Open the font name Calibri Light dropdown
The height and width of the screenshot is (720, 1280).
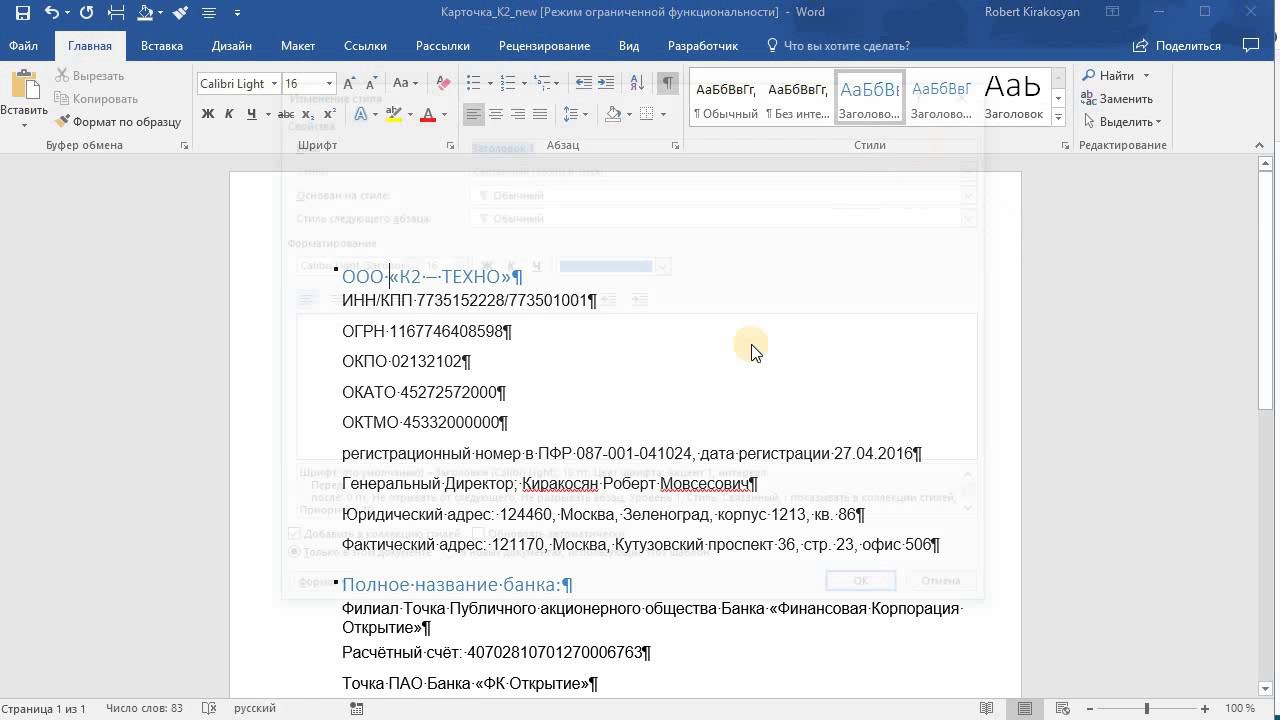click(x=274, y=84)
